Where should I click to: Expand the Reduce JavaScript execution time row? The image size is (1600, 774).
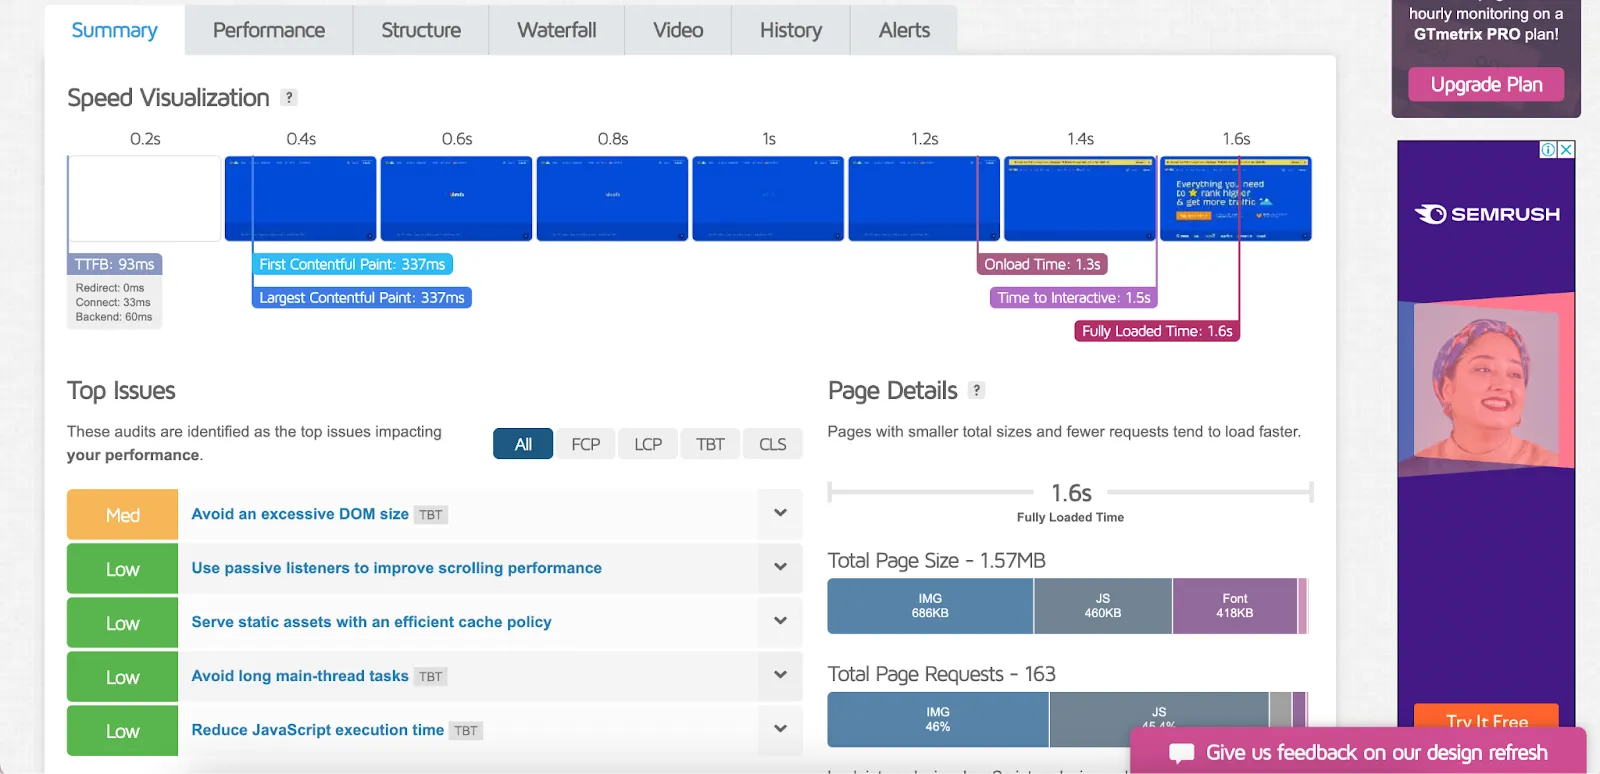pos(780,730)
